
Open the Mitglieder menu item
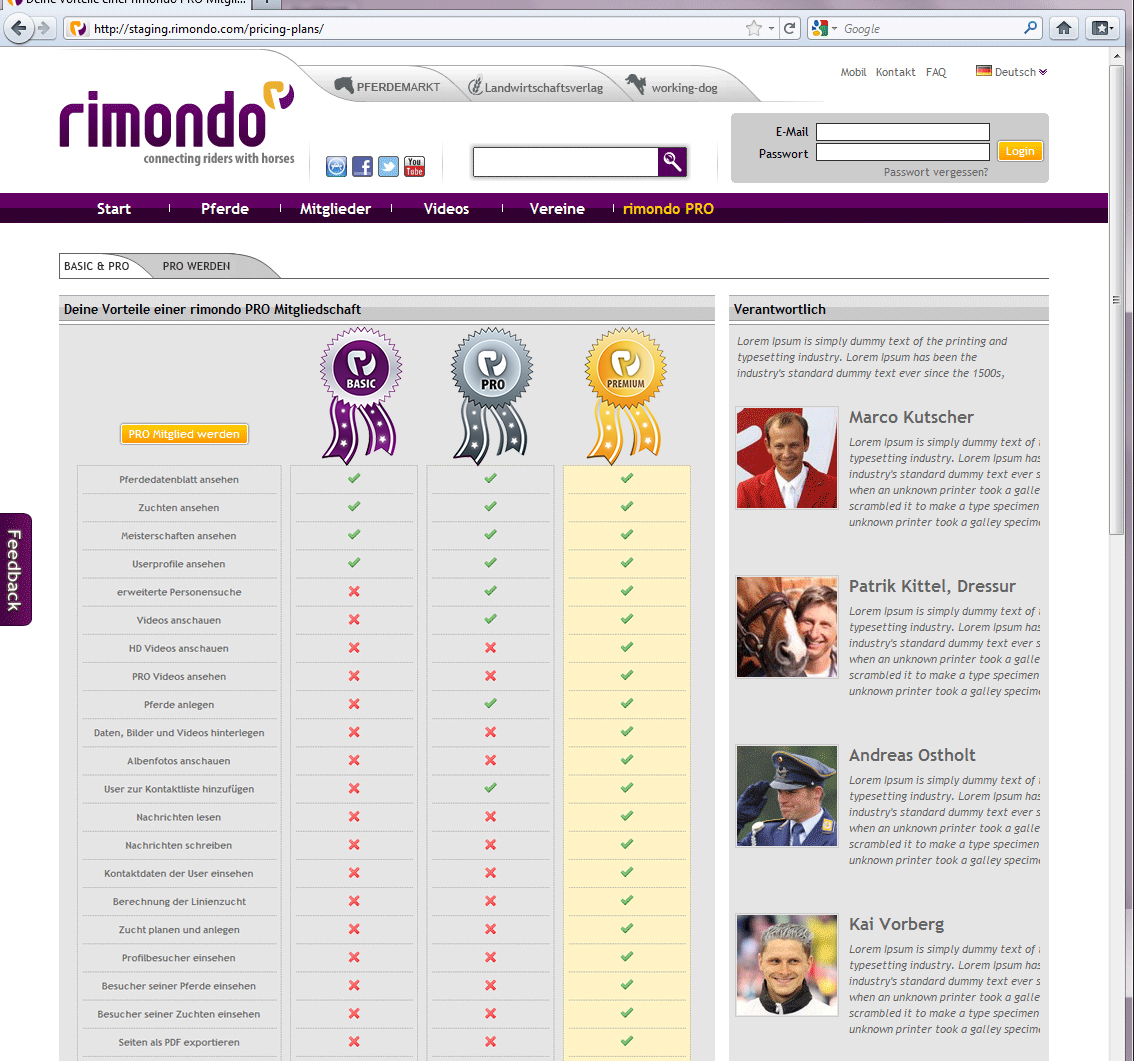coord(336,208)
